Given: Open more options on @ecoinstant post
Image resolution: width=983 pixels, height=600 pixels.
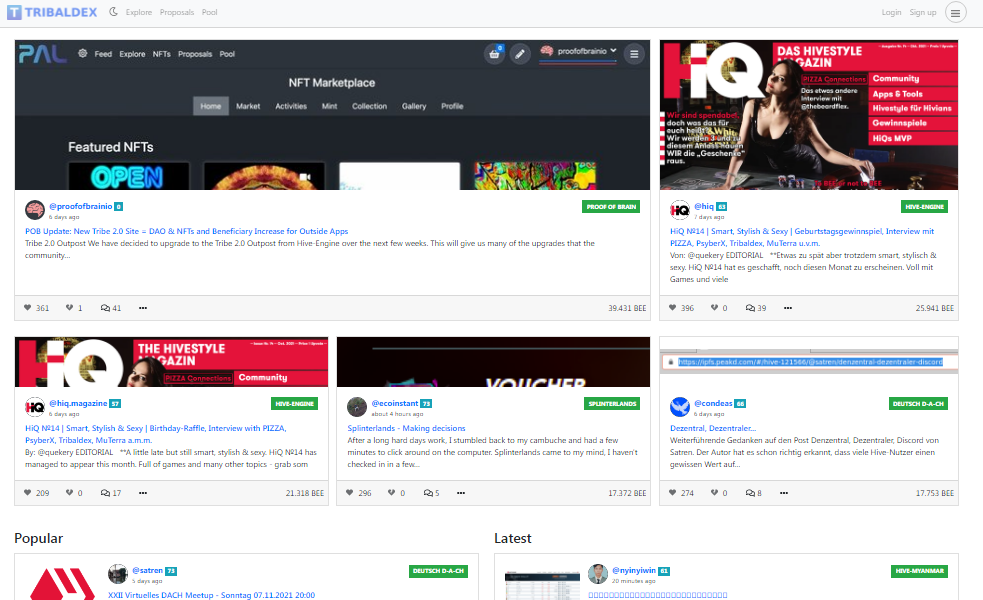Looking at the screenshot, I should [x=461, y=493].
